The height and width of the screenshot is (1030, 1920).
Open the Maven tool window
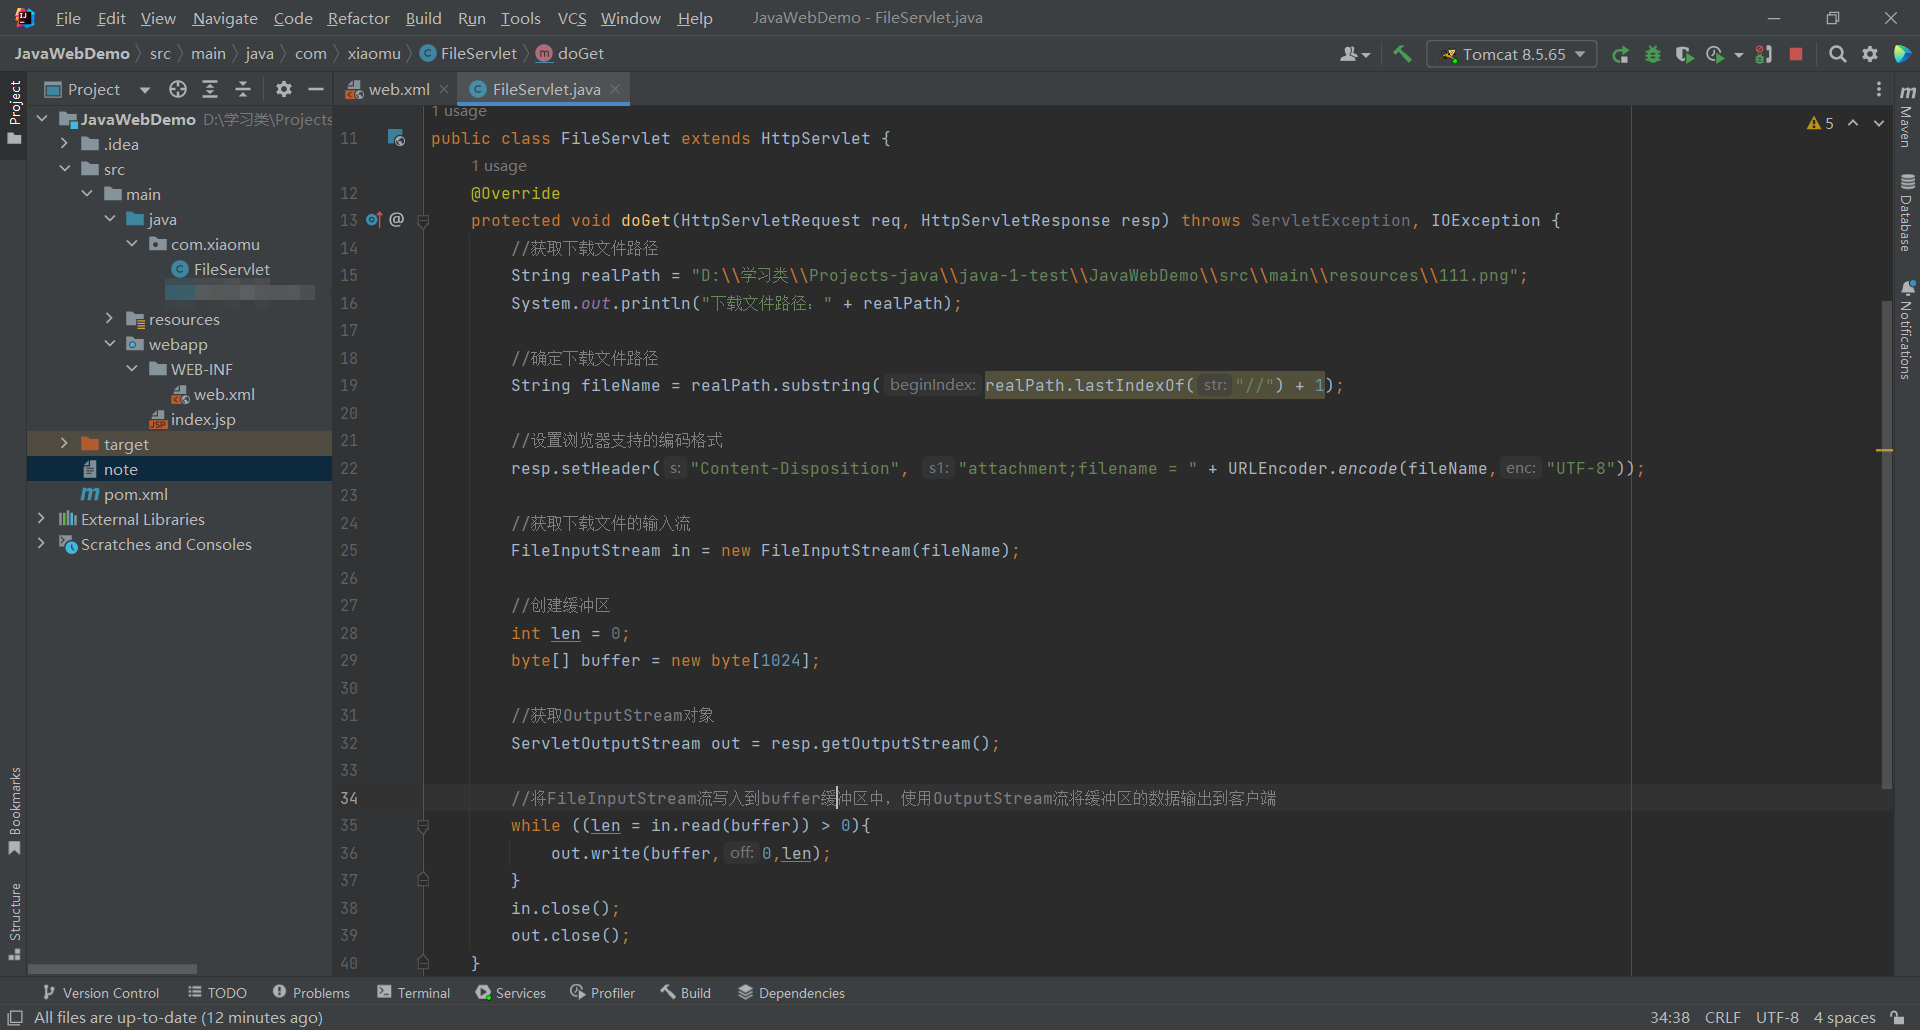(x=1907, y=116)
